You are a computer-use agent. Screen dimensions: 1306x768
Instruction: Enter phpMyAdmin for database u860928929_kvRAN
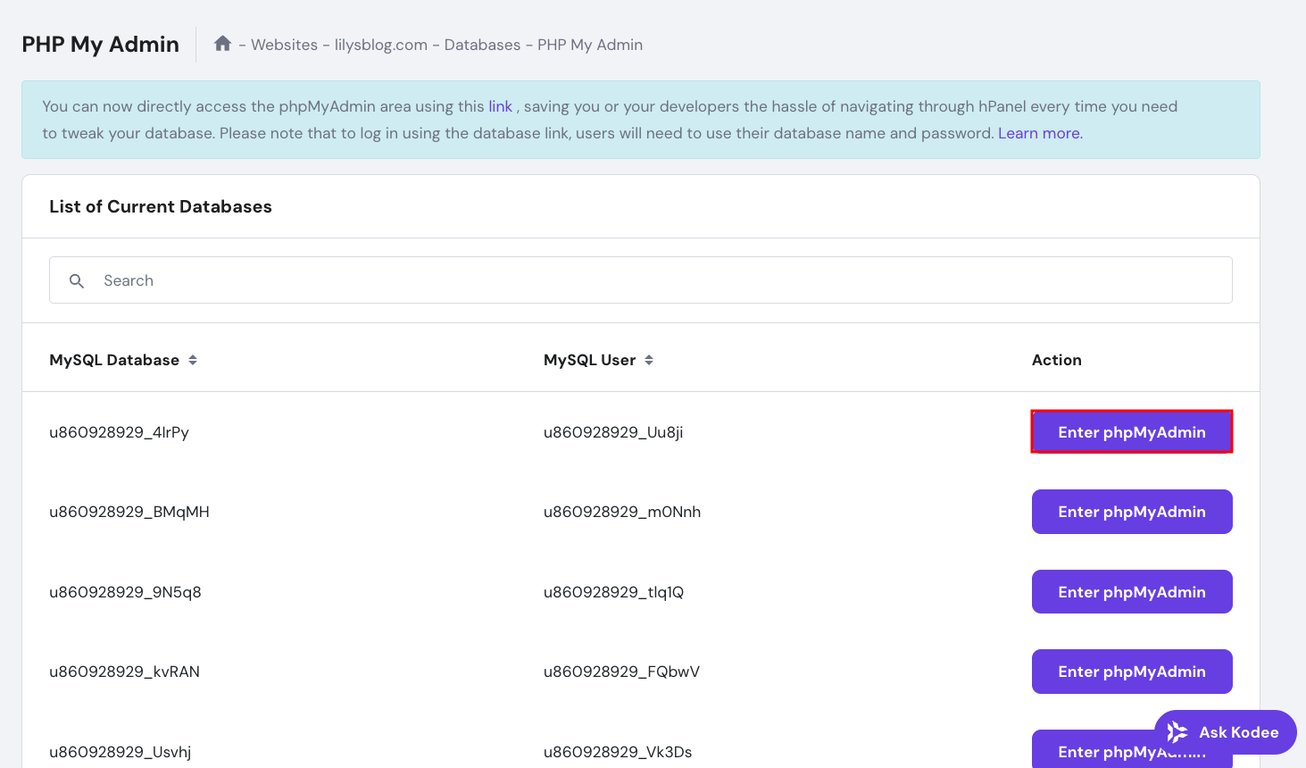[1131, 671]
